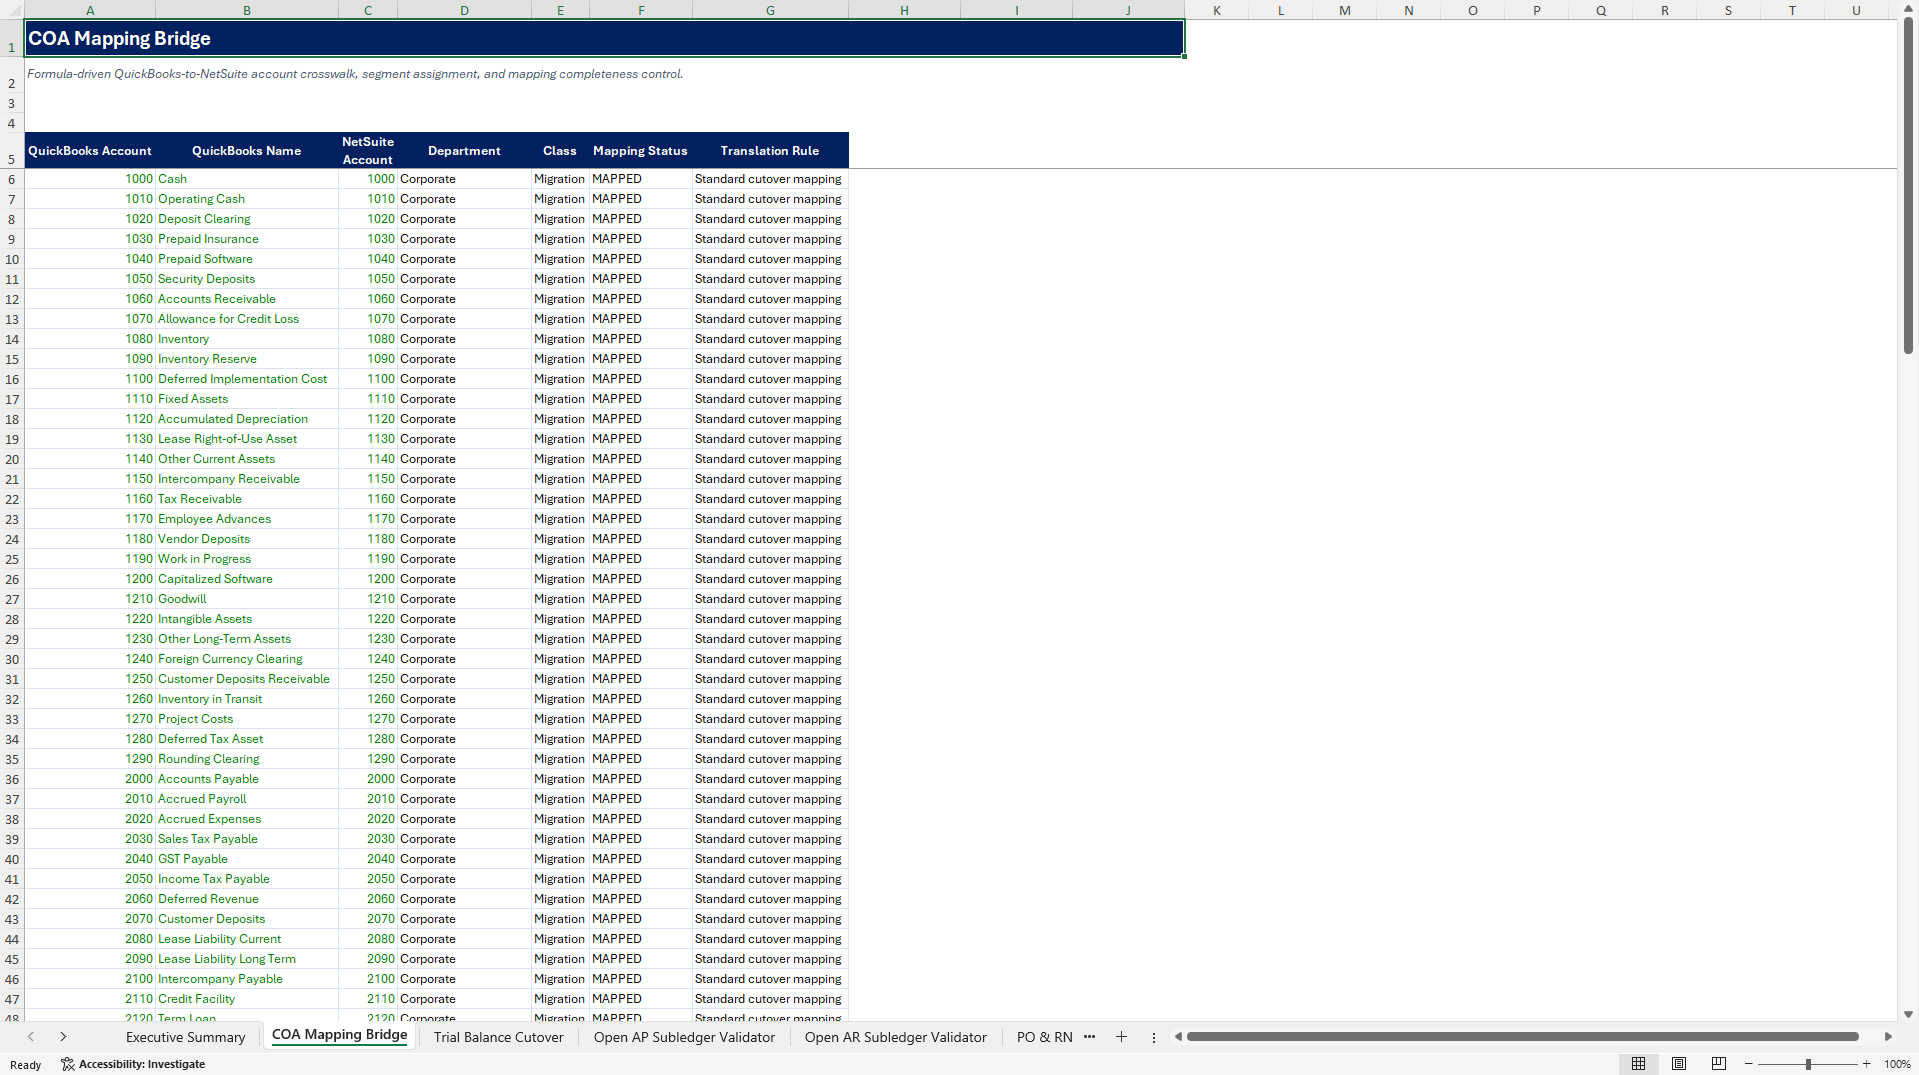Switch to Page Break Preview icon
The width and height of the screenshot is (1919, 1075).
1718,1064
